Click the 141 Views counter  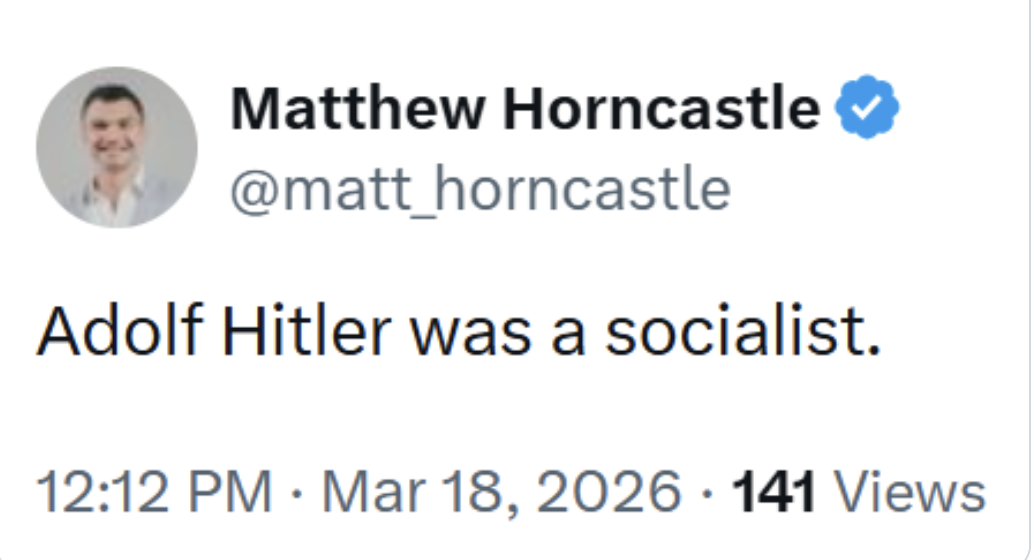point(859,493)
